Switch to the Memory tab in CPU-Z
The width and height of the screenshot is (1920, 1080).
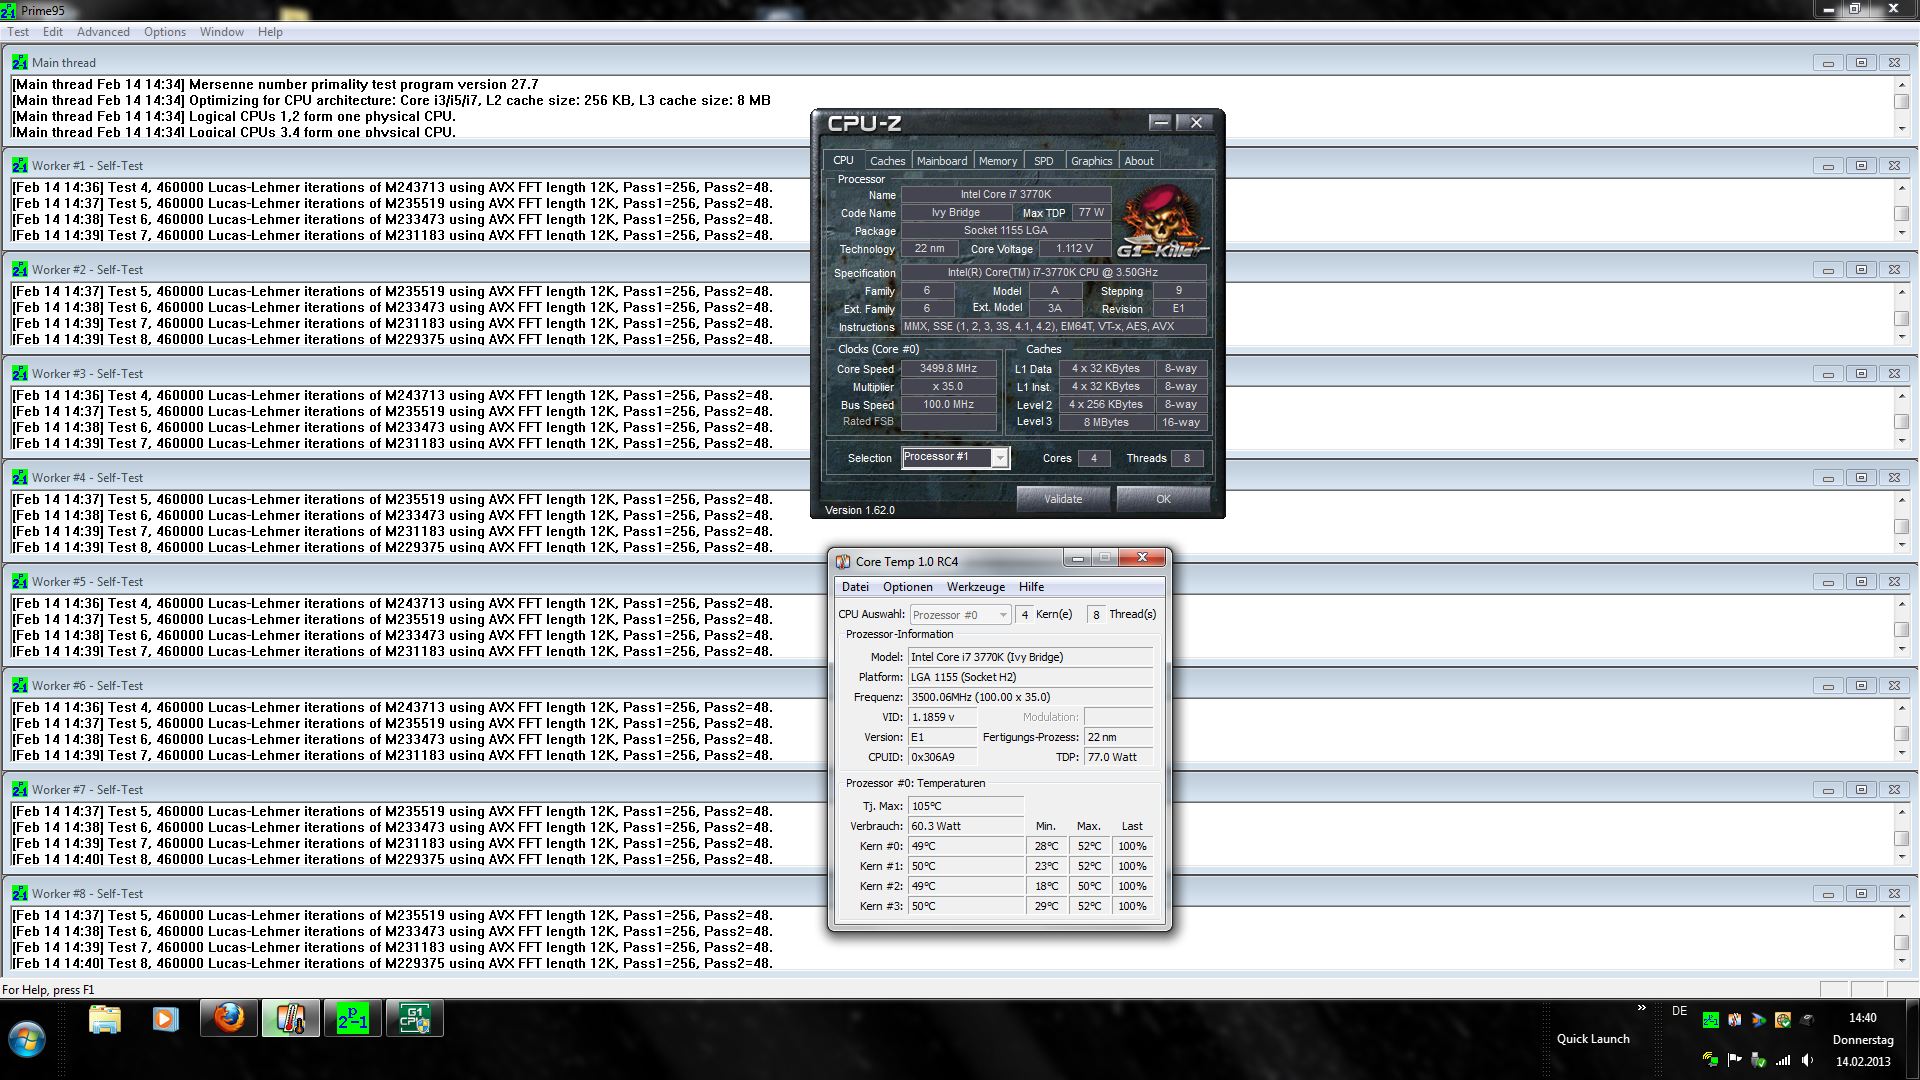[997, 161]
